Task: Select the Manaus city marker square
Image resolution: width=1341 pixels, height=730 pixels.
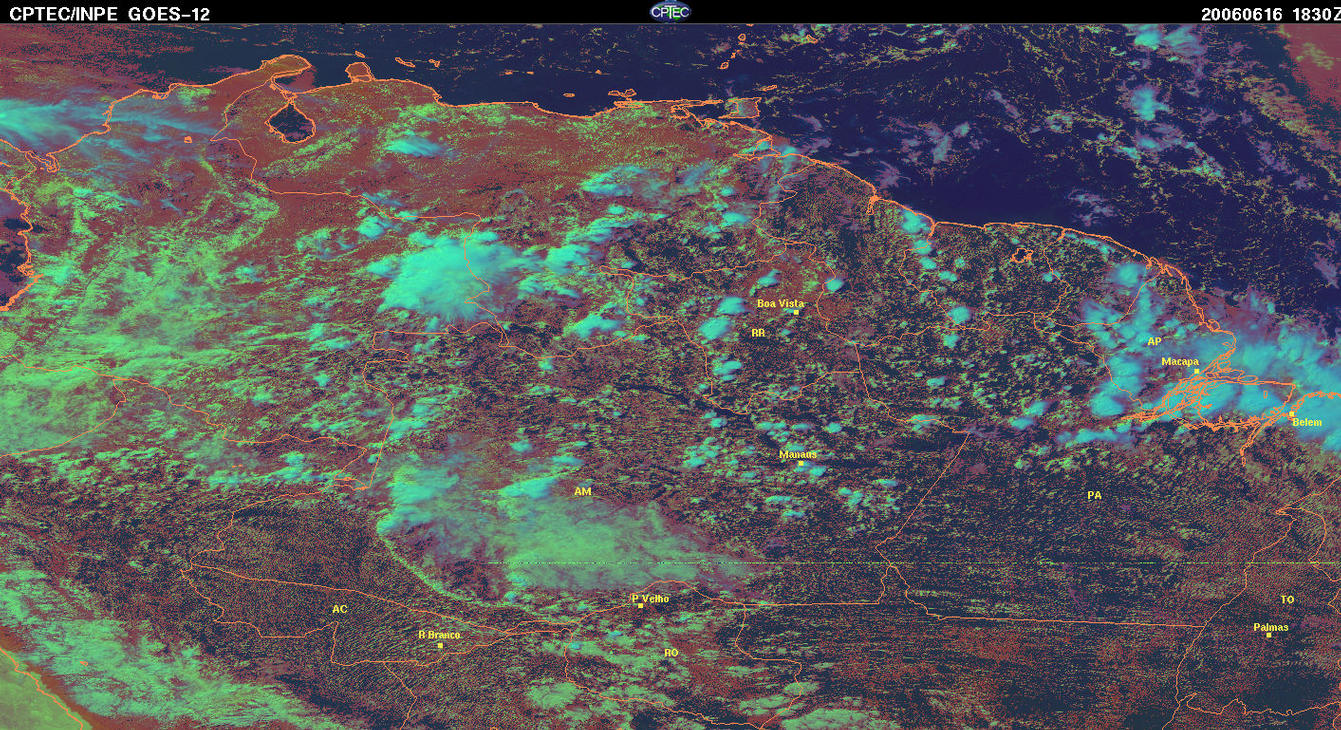Action: [x=800, y=463]
